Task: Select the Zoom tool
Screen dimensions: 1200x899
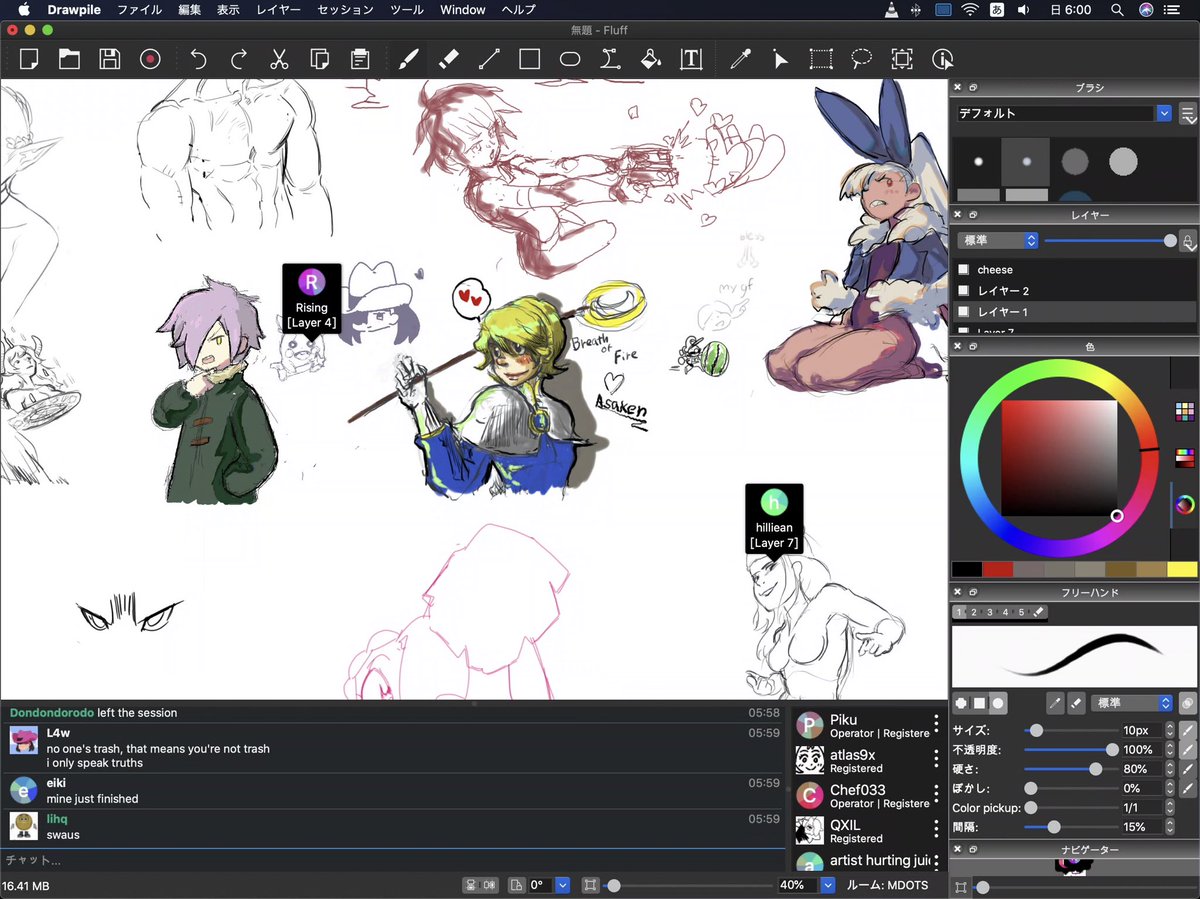Action: click(x=902, y=60)
